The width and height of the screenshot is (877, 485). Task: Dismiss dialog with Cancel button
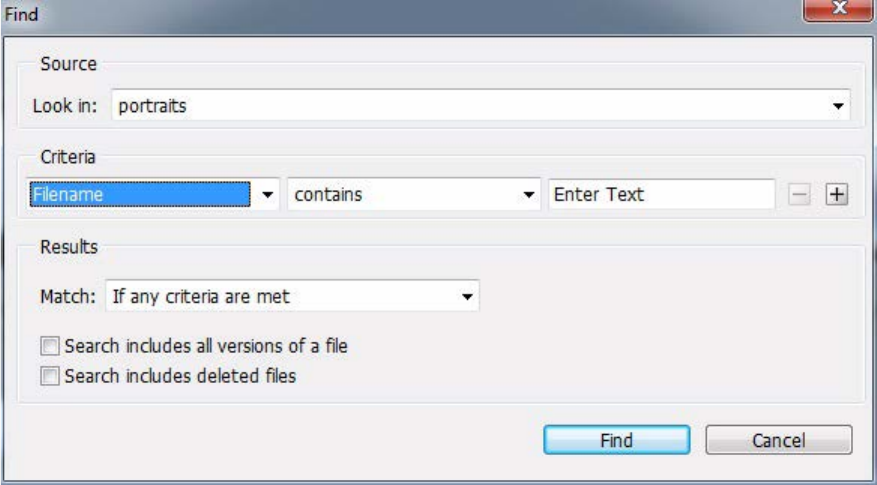pos(779,440)
